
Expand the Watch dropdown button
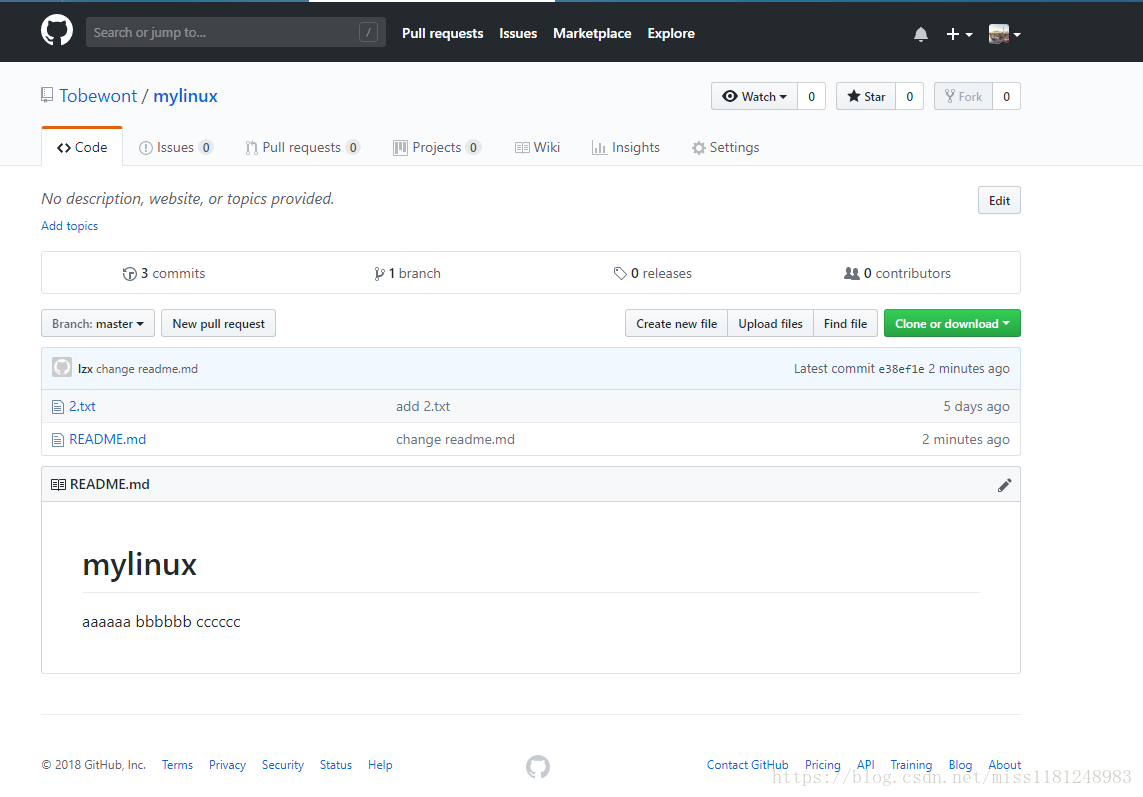pyautogui.click(x=754, y=96)
